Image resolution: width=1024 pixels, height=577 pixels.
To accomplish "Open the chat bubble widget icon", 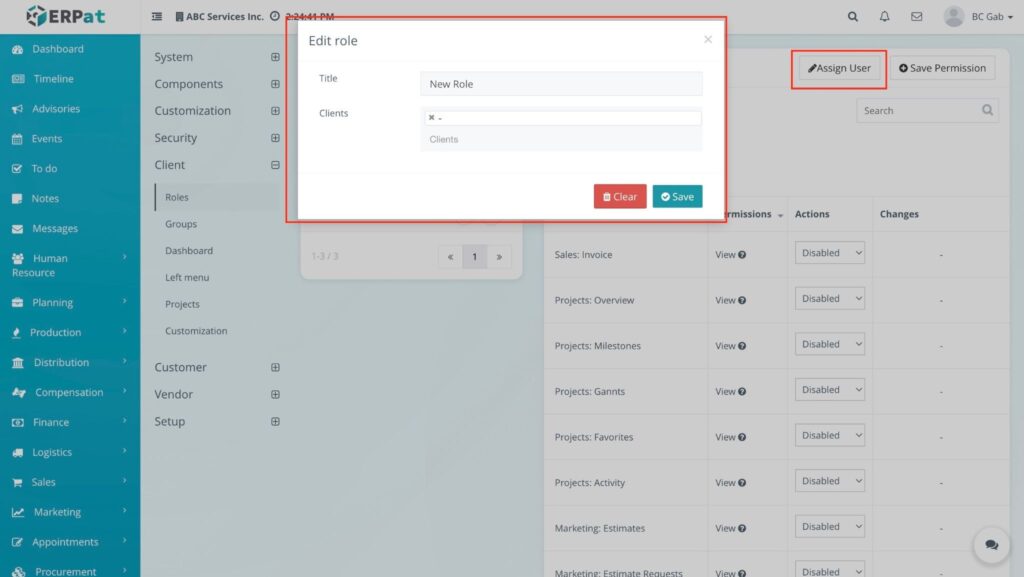I will (x=991, y=545).
